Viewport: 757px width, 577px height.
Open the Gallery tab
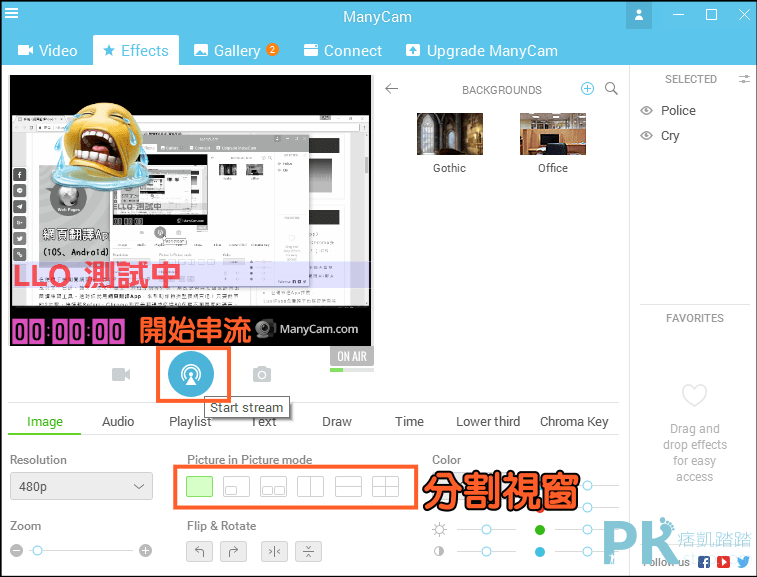point(236,51)
